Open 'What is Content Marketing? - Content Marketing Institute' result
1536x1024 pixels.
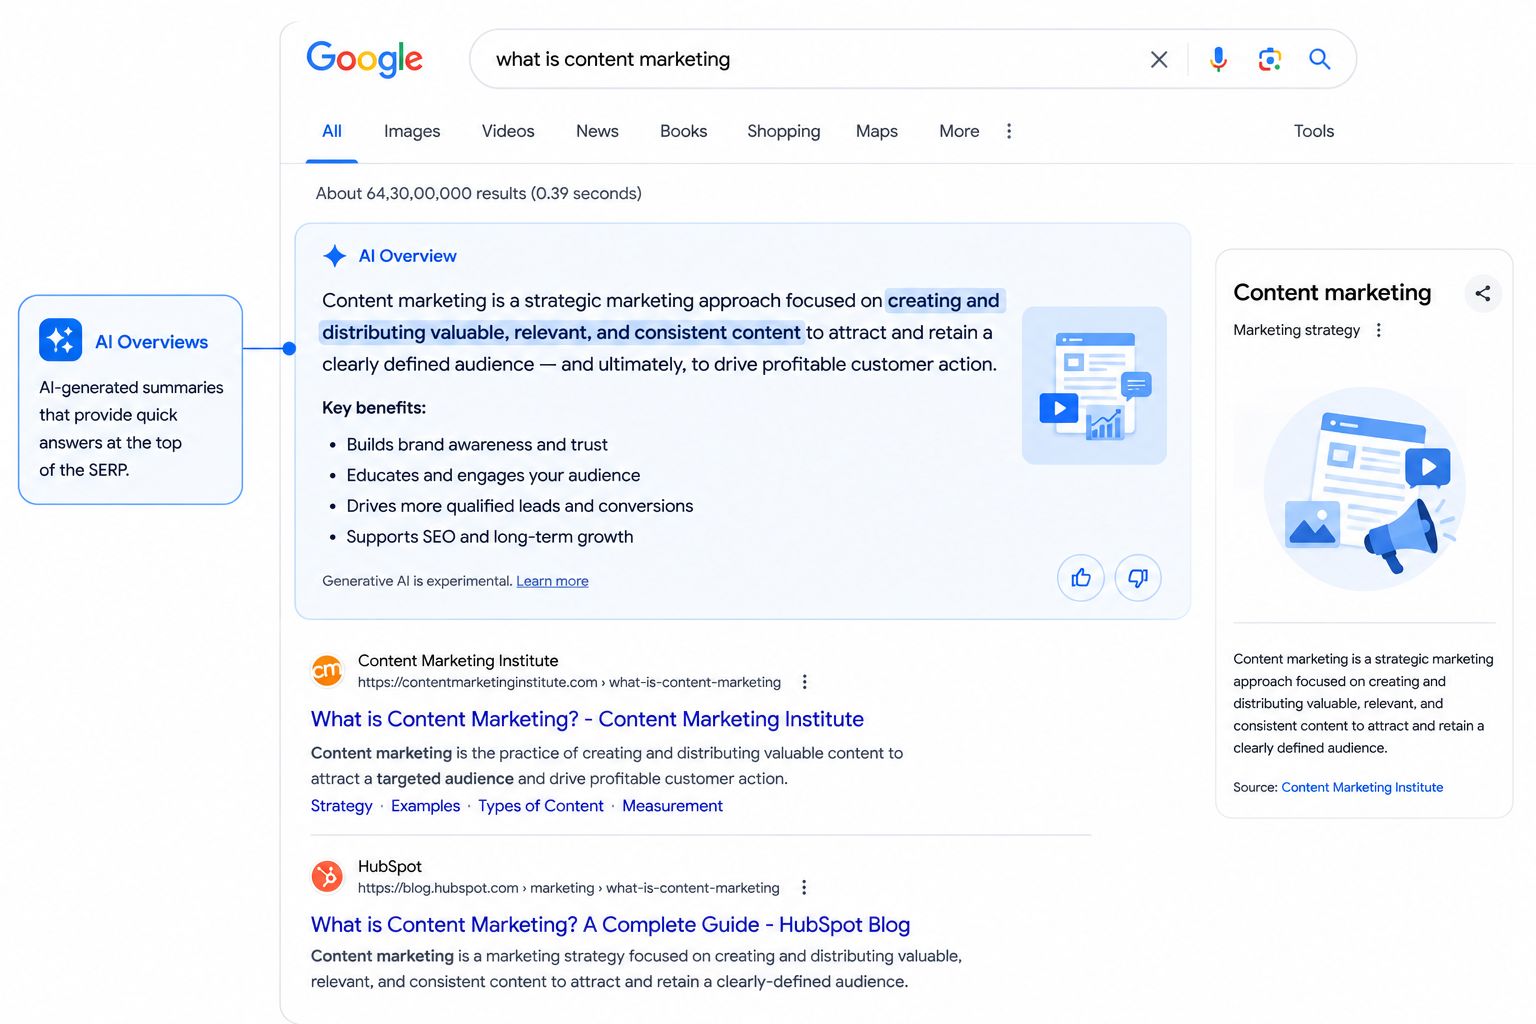[587, 719]
